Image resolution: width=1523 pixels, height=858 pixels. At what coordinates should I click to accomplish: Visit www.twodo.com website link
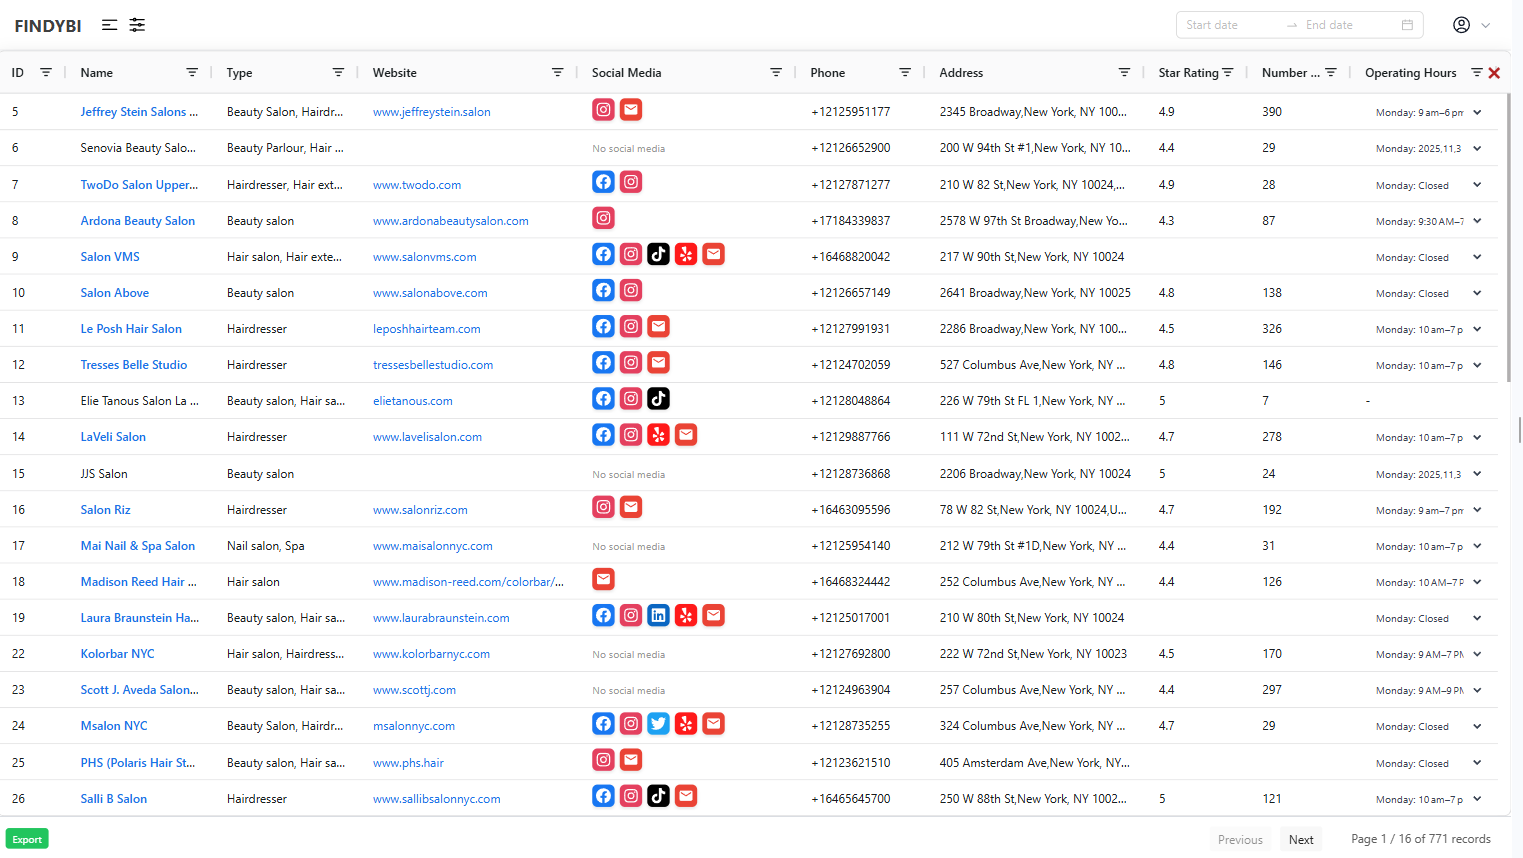click(417, 185)
